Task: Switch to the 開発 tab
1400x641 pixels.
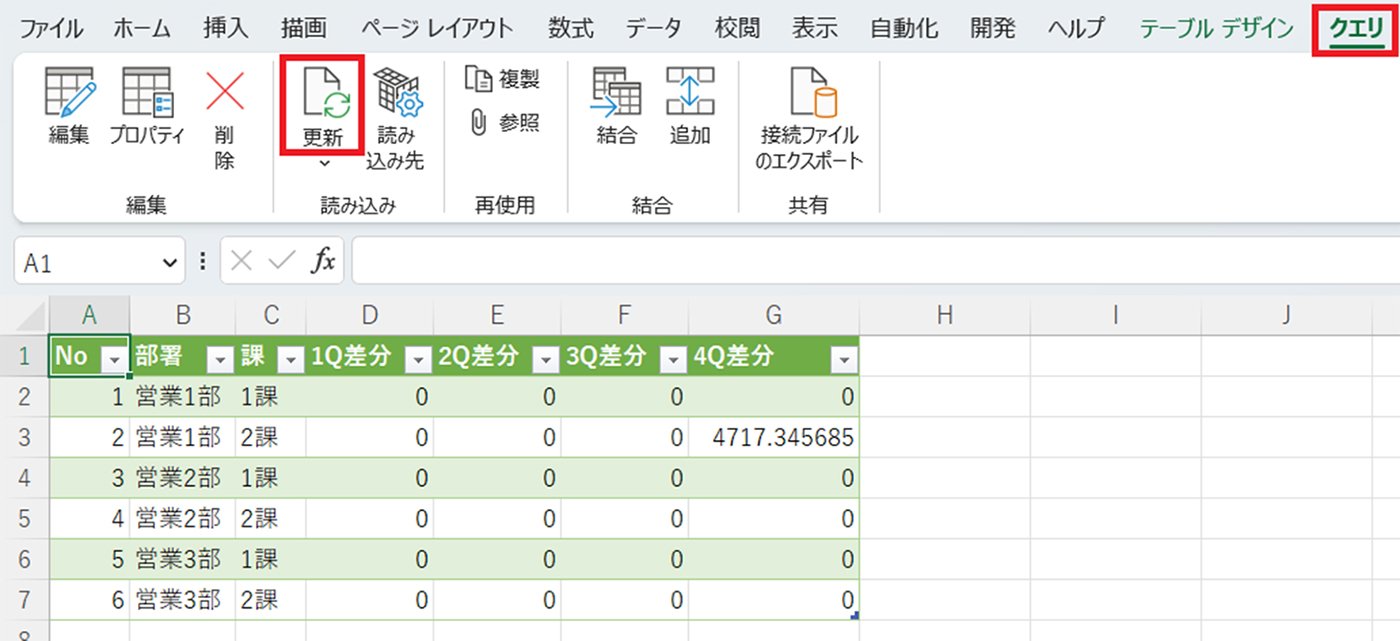Action: (x=993, y=28)
